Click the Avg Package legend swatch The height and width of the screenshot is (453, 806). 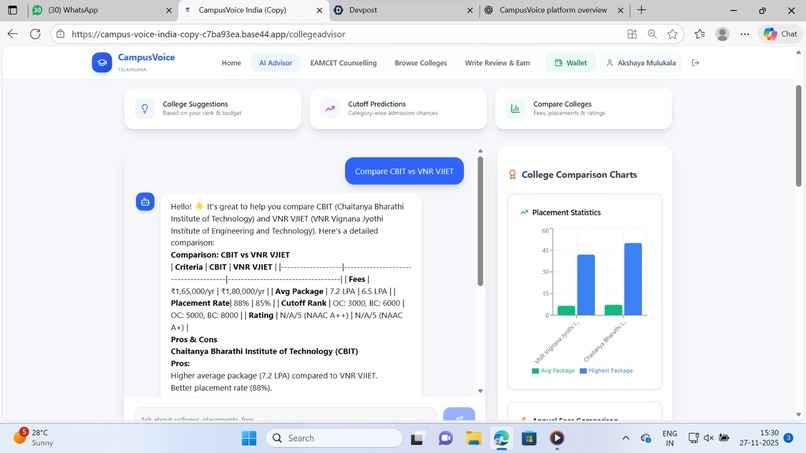point(535,371)
